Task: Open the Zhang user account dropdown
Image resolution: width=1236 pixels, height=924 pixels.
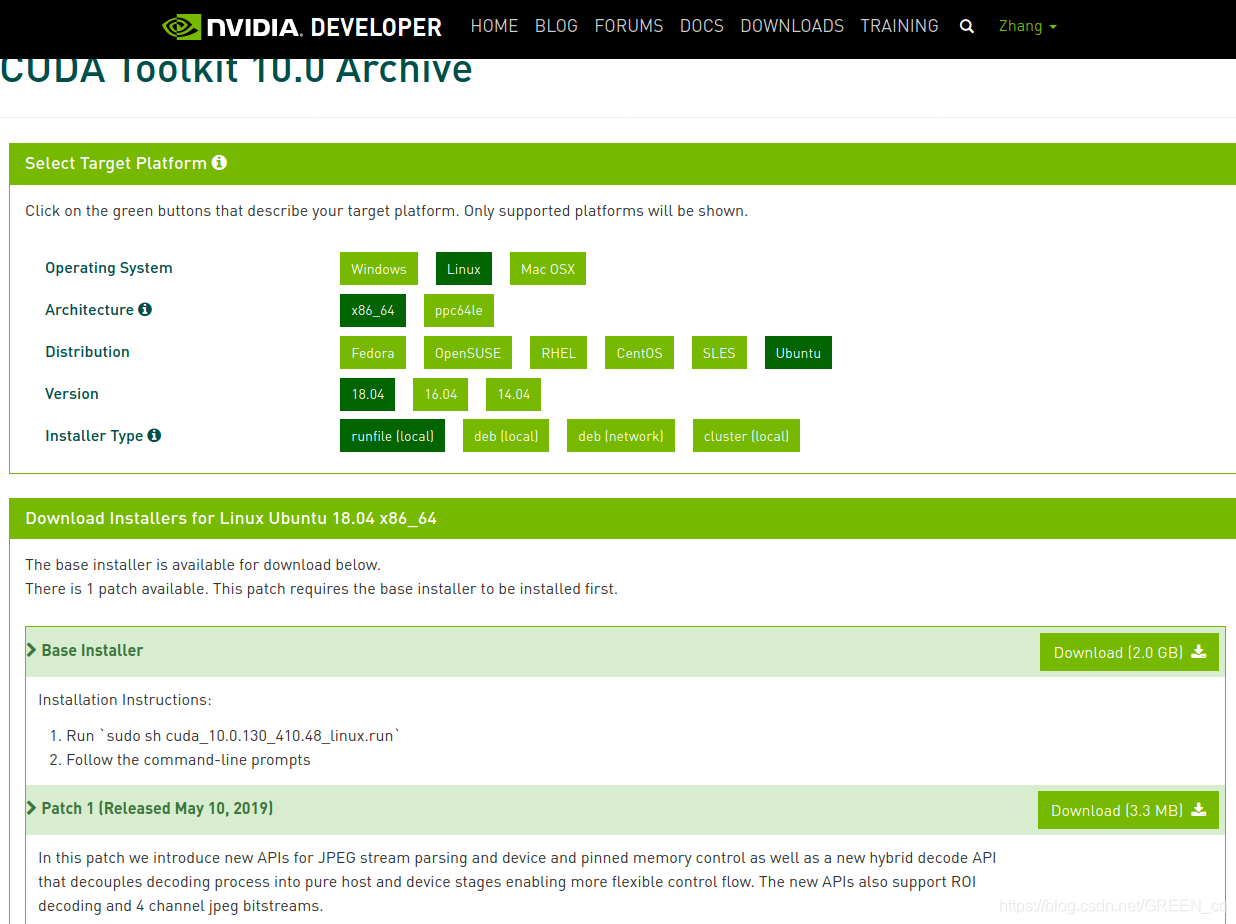Action: (x=1028, y=26)
